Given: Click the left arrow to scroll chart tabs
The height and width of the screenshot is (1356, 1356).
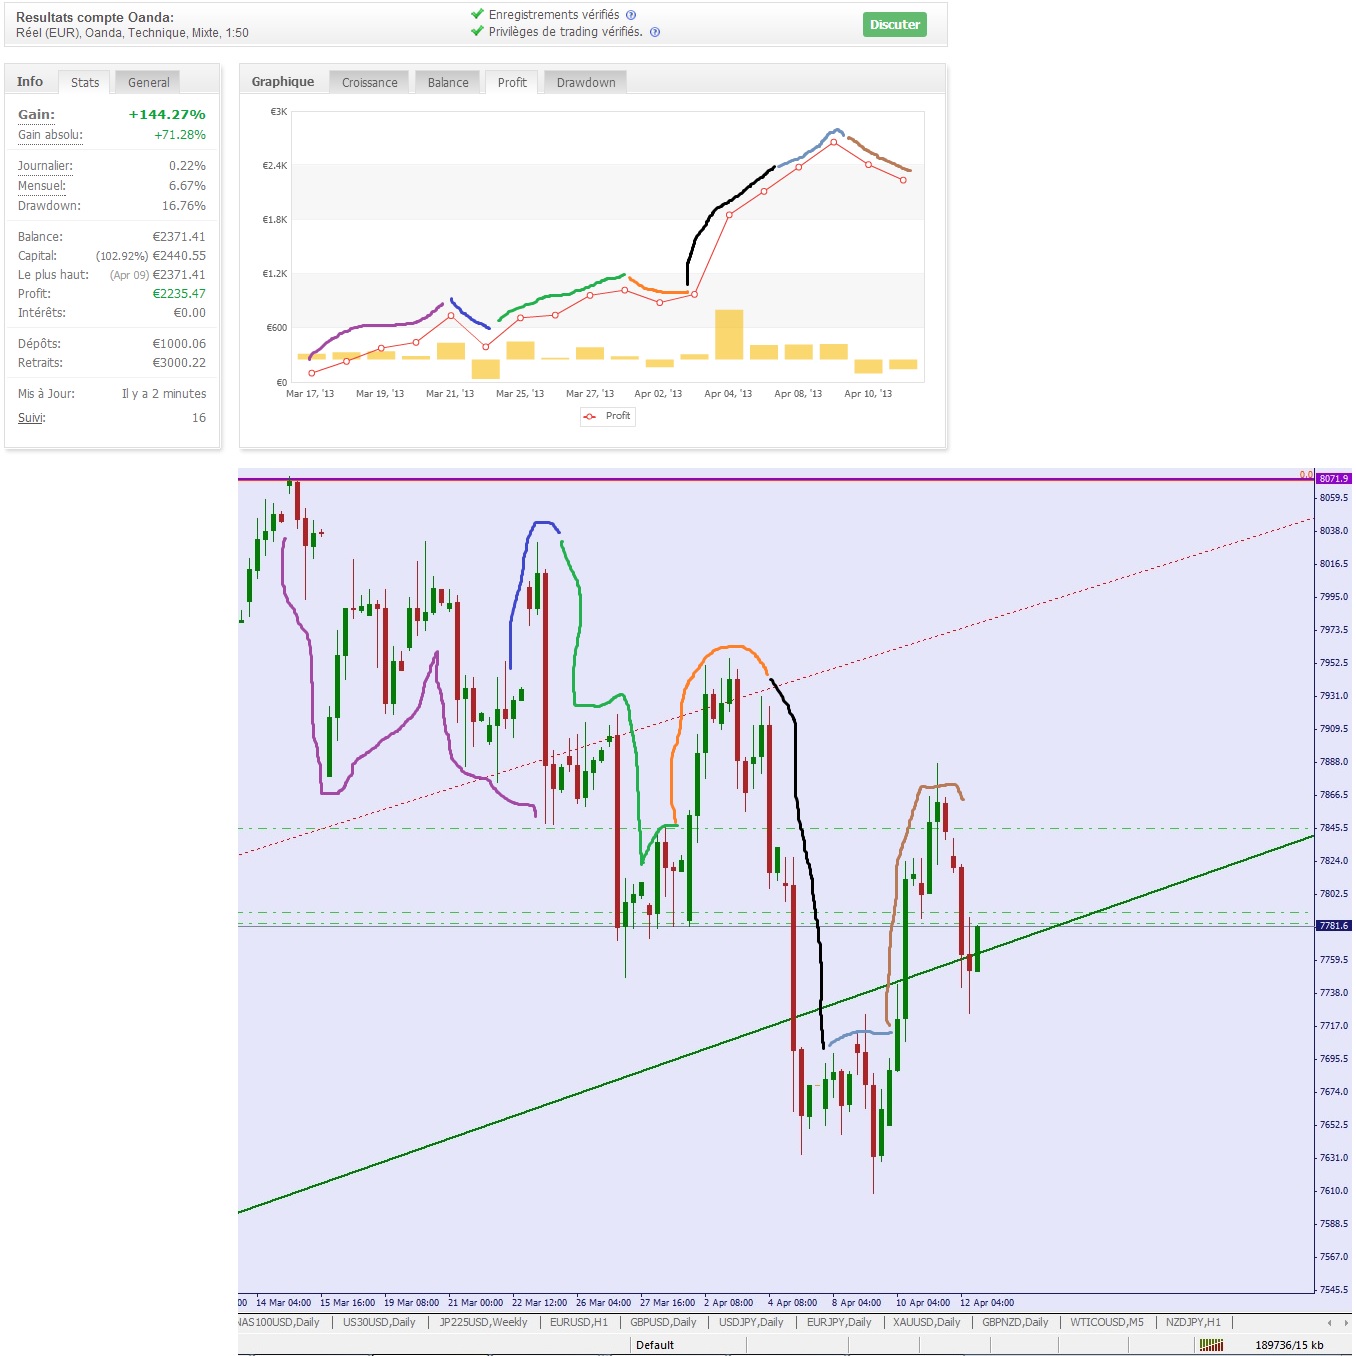Looking at the screenshot, I should pyautogui.click(x=1329, y=1323).
